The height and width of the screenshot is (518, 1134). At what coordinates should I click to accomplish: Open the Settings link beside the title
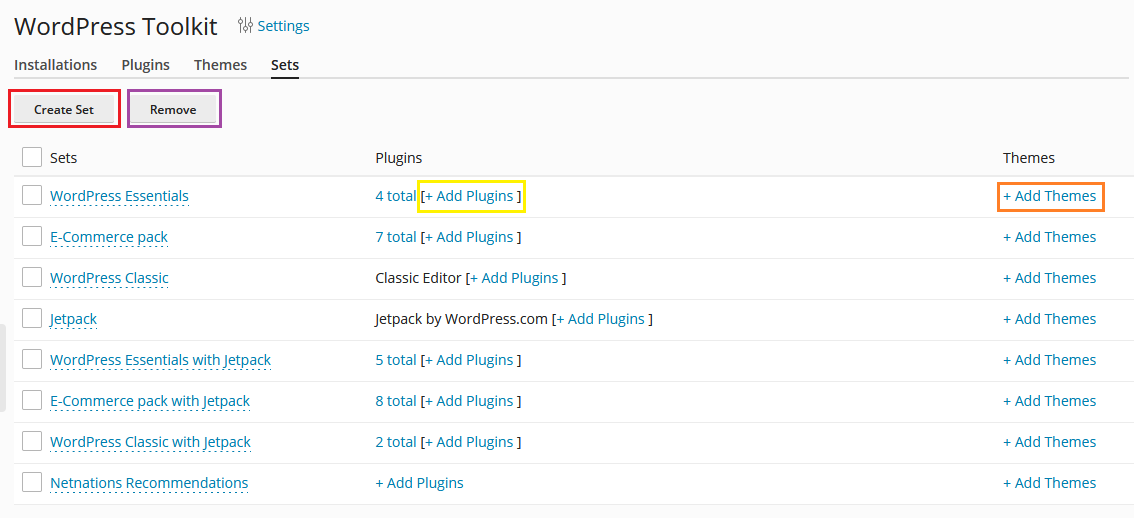click(284, 26)
